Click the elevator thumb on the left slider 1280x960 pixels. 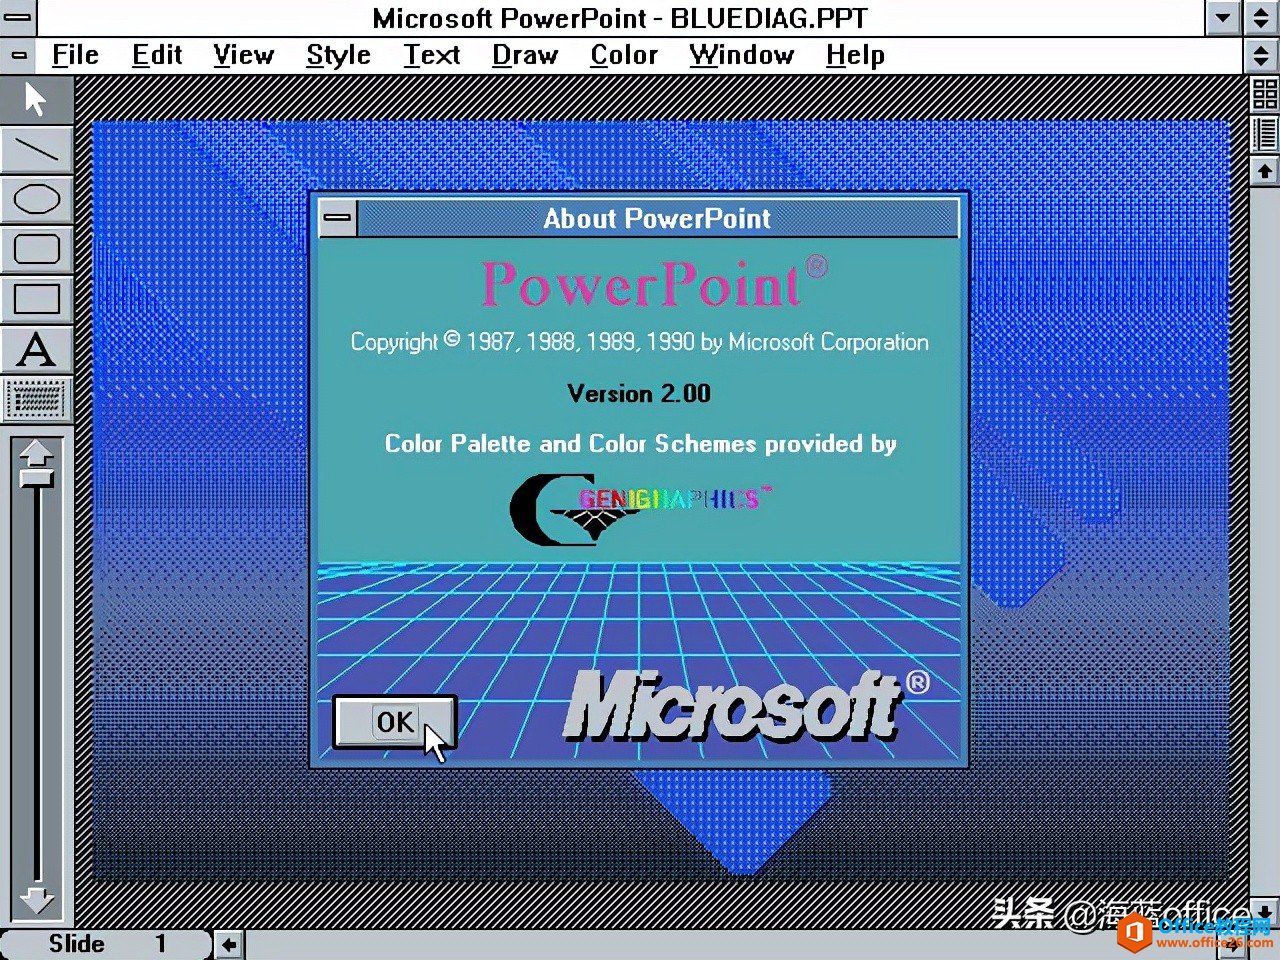pyautogui.click(x=37, y=480)
